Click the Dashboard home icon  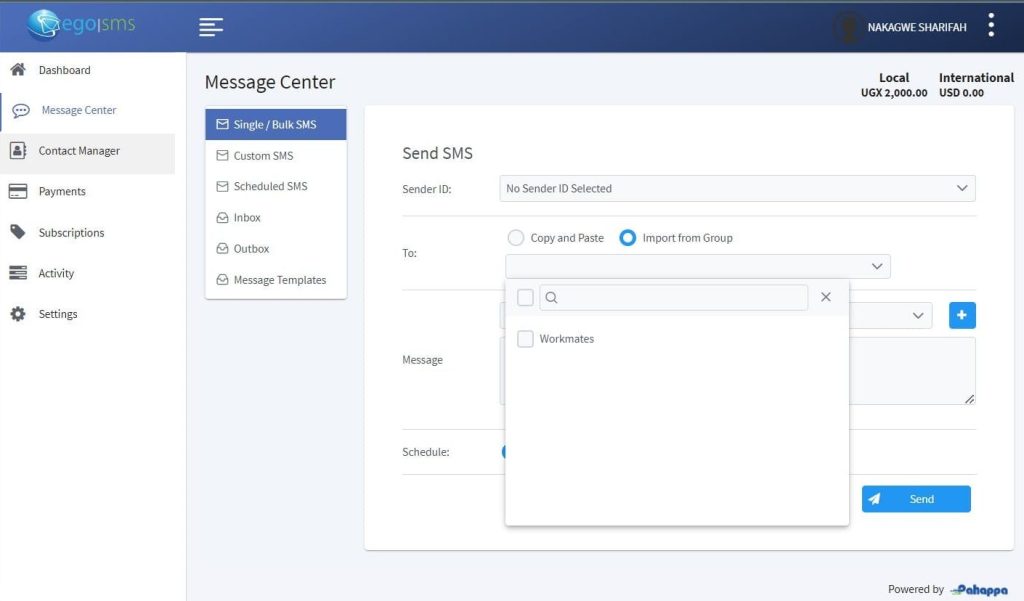[17, 70]
